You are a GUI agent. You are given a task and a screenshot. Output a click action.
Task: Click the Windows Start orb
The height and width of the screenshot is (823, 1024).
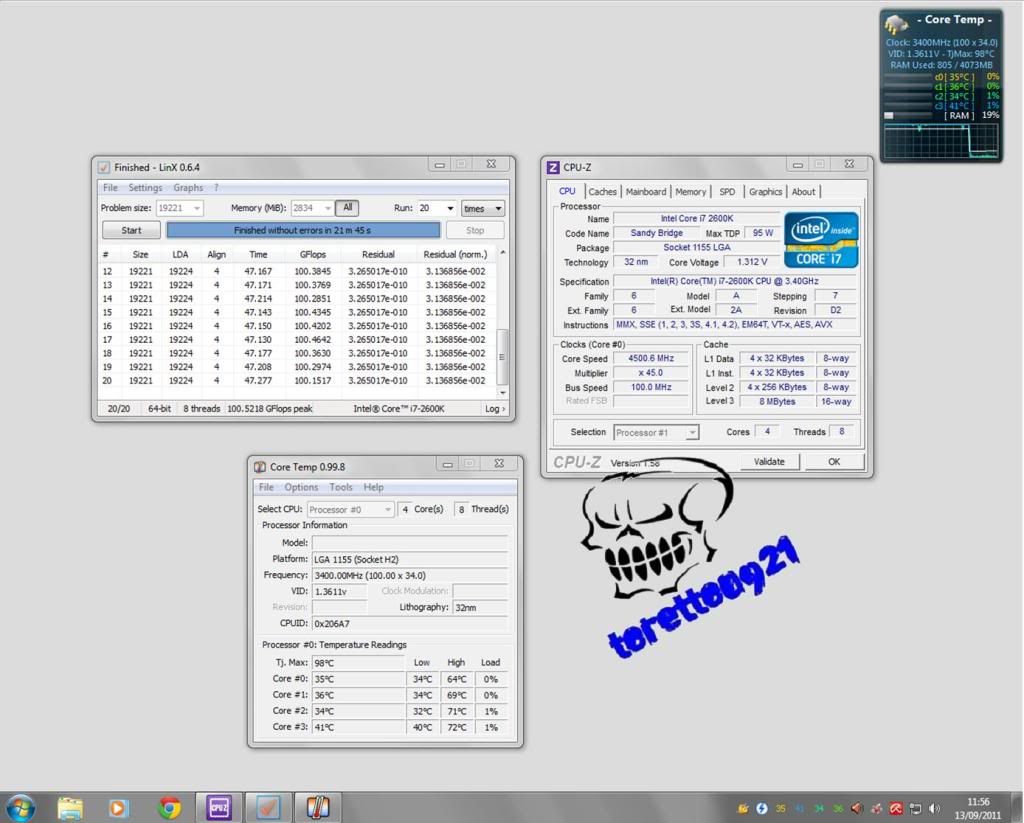(x=21, y=807)
